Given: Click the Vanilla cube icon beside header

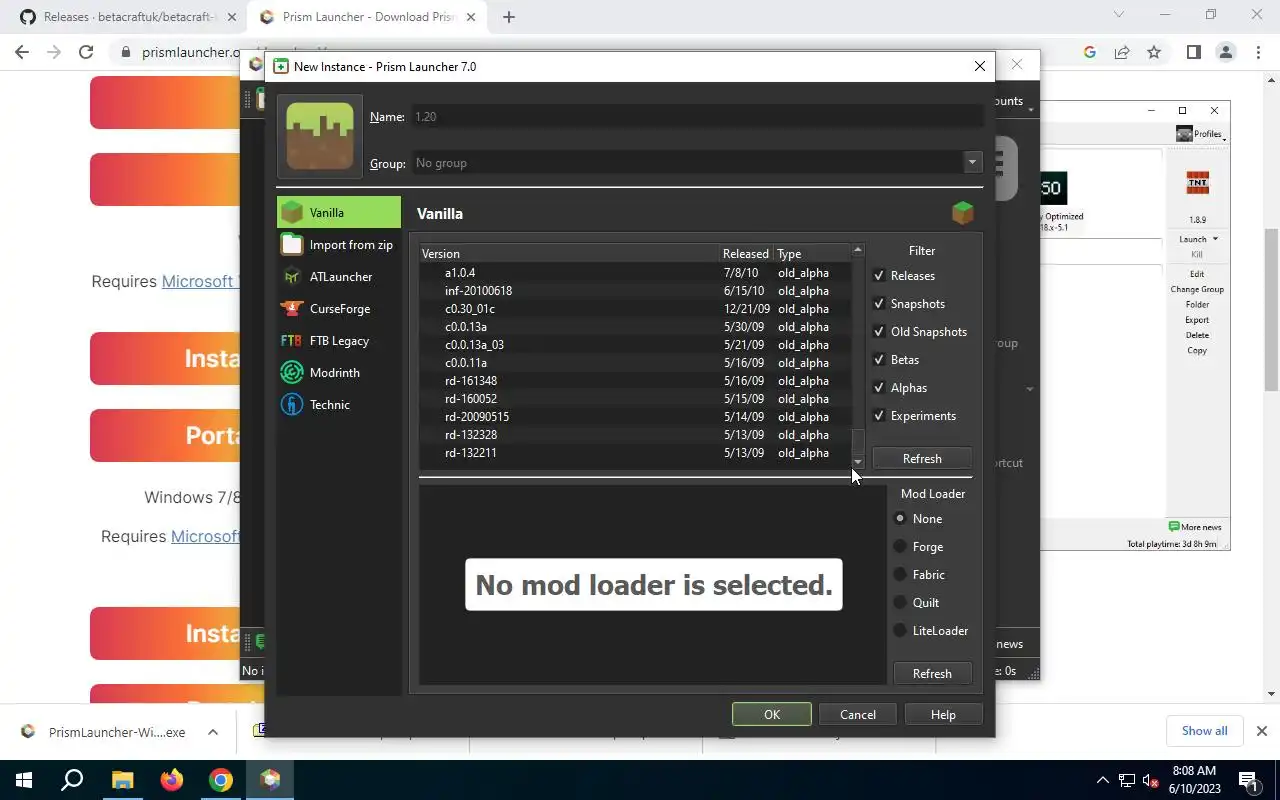Looking at the screenshot, I should pos(962,212).
